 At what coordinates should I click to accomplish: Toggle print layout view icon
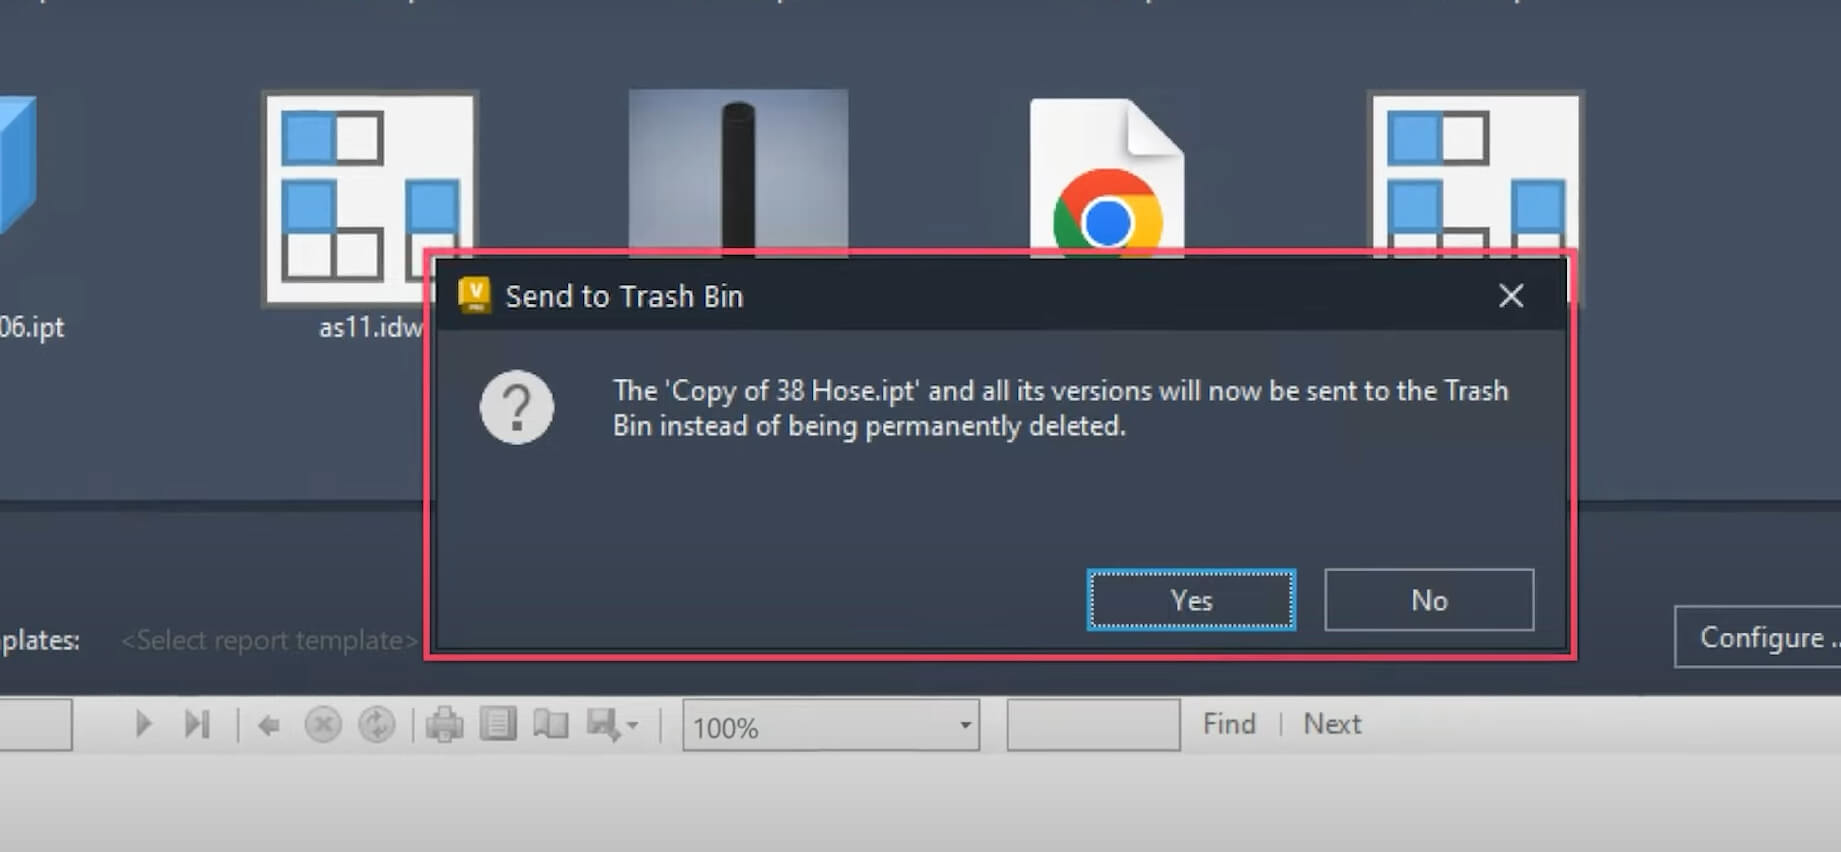pos(498,724)
